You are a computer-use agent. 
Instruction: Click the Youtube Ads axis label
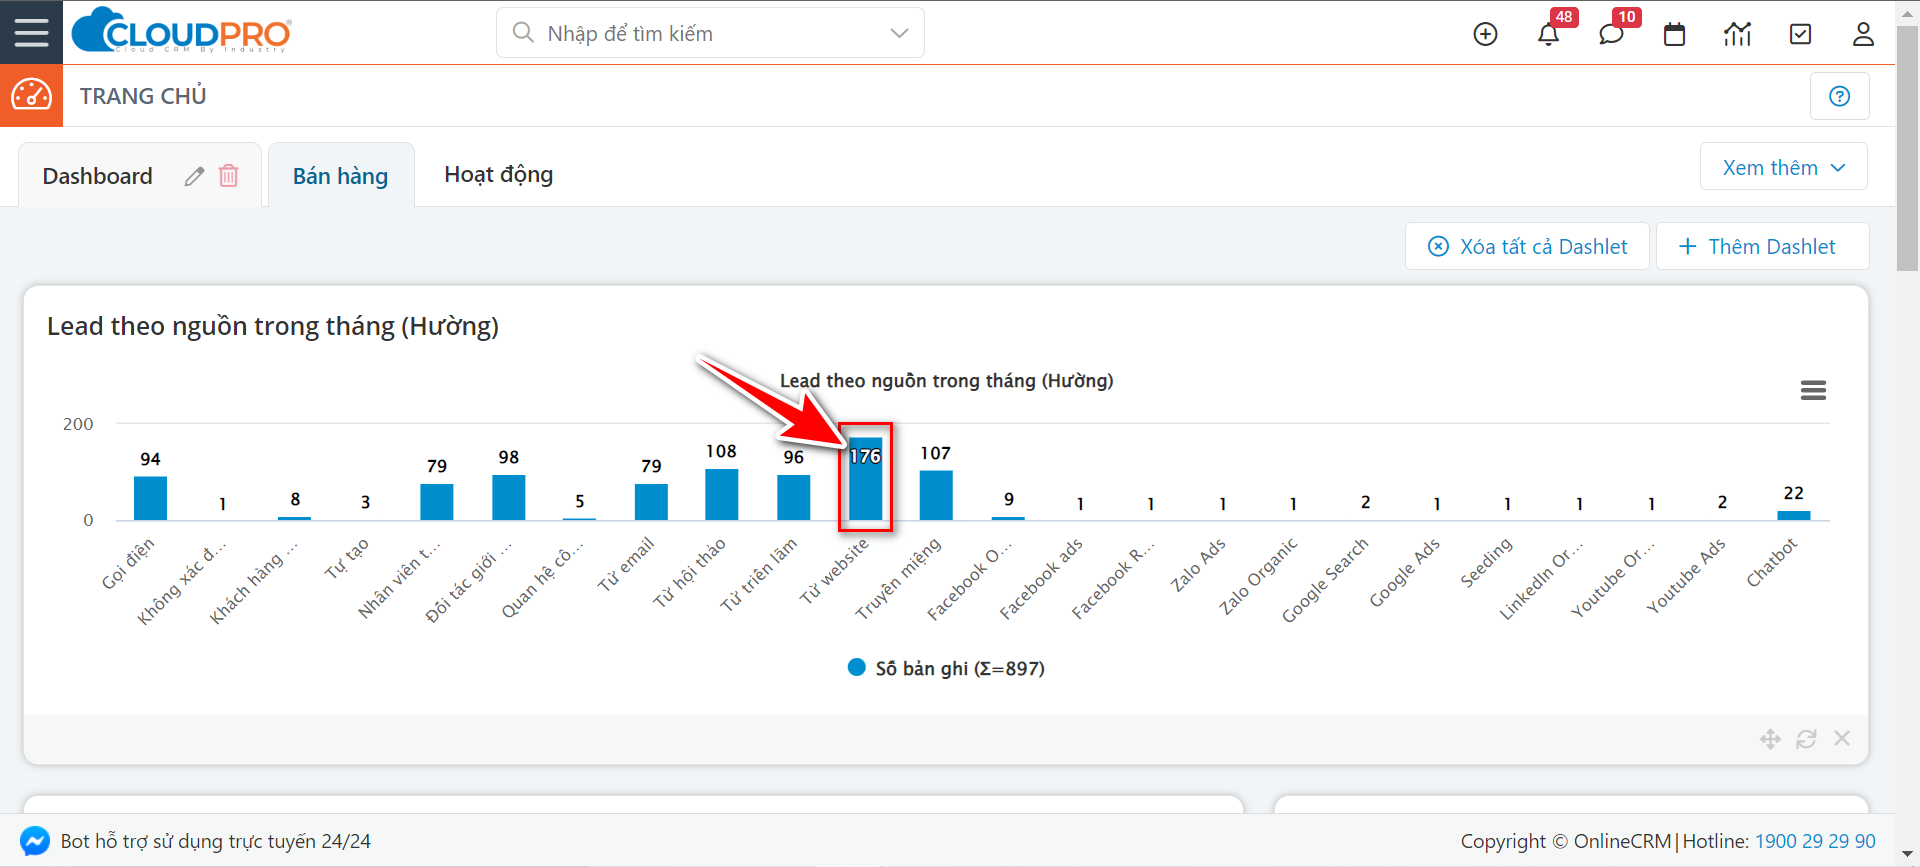point(1686,575)
